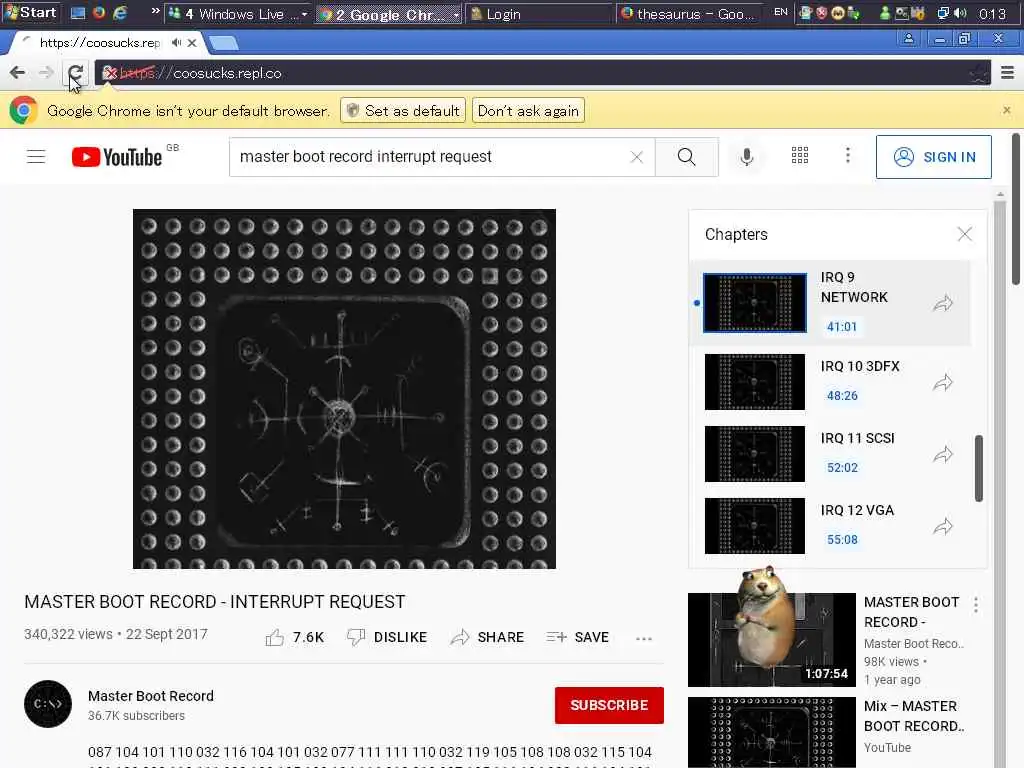Open the Mix – MASTER BOOT RECORD thumbnail
The height and width of the screenshot is (768, 1024).
click(772, 732)
